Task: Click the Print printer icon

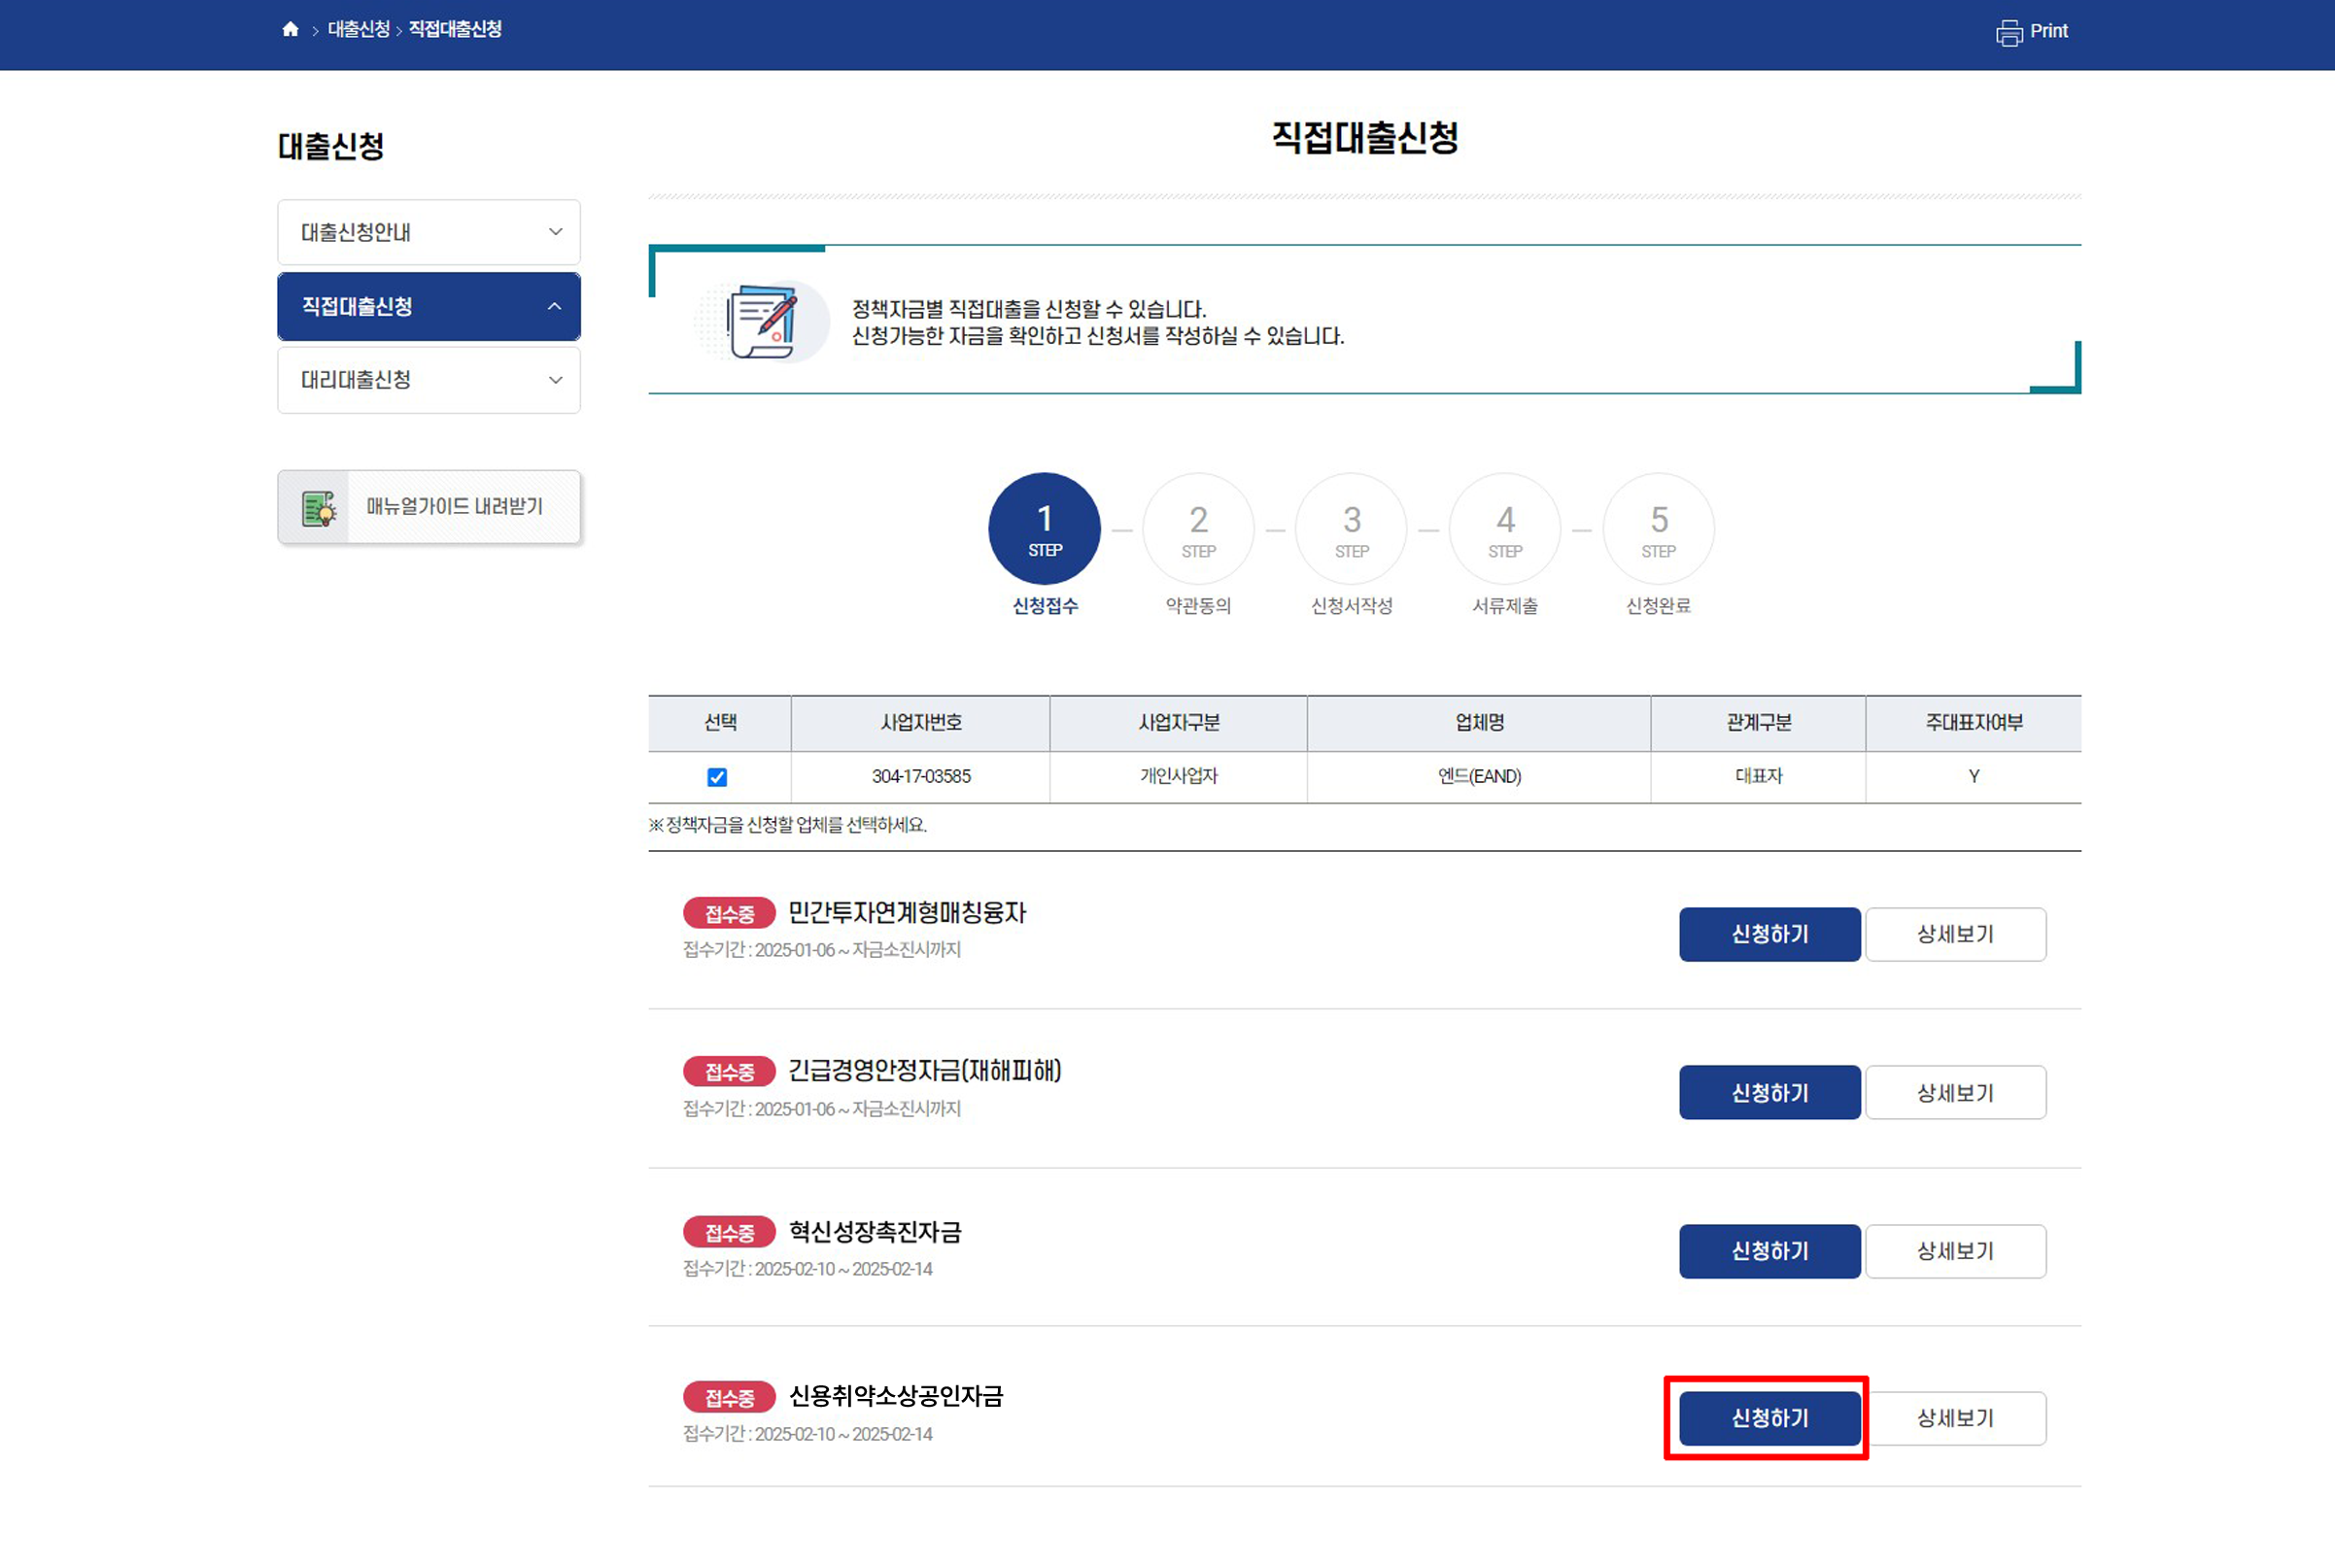Action: tap(2008, 33)
